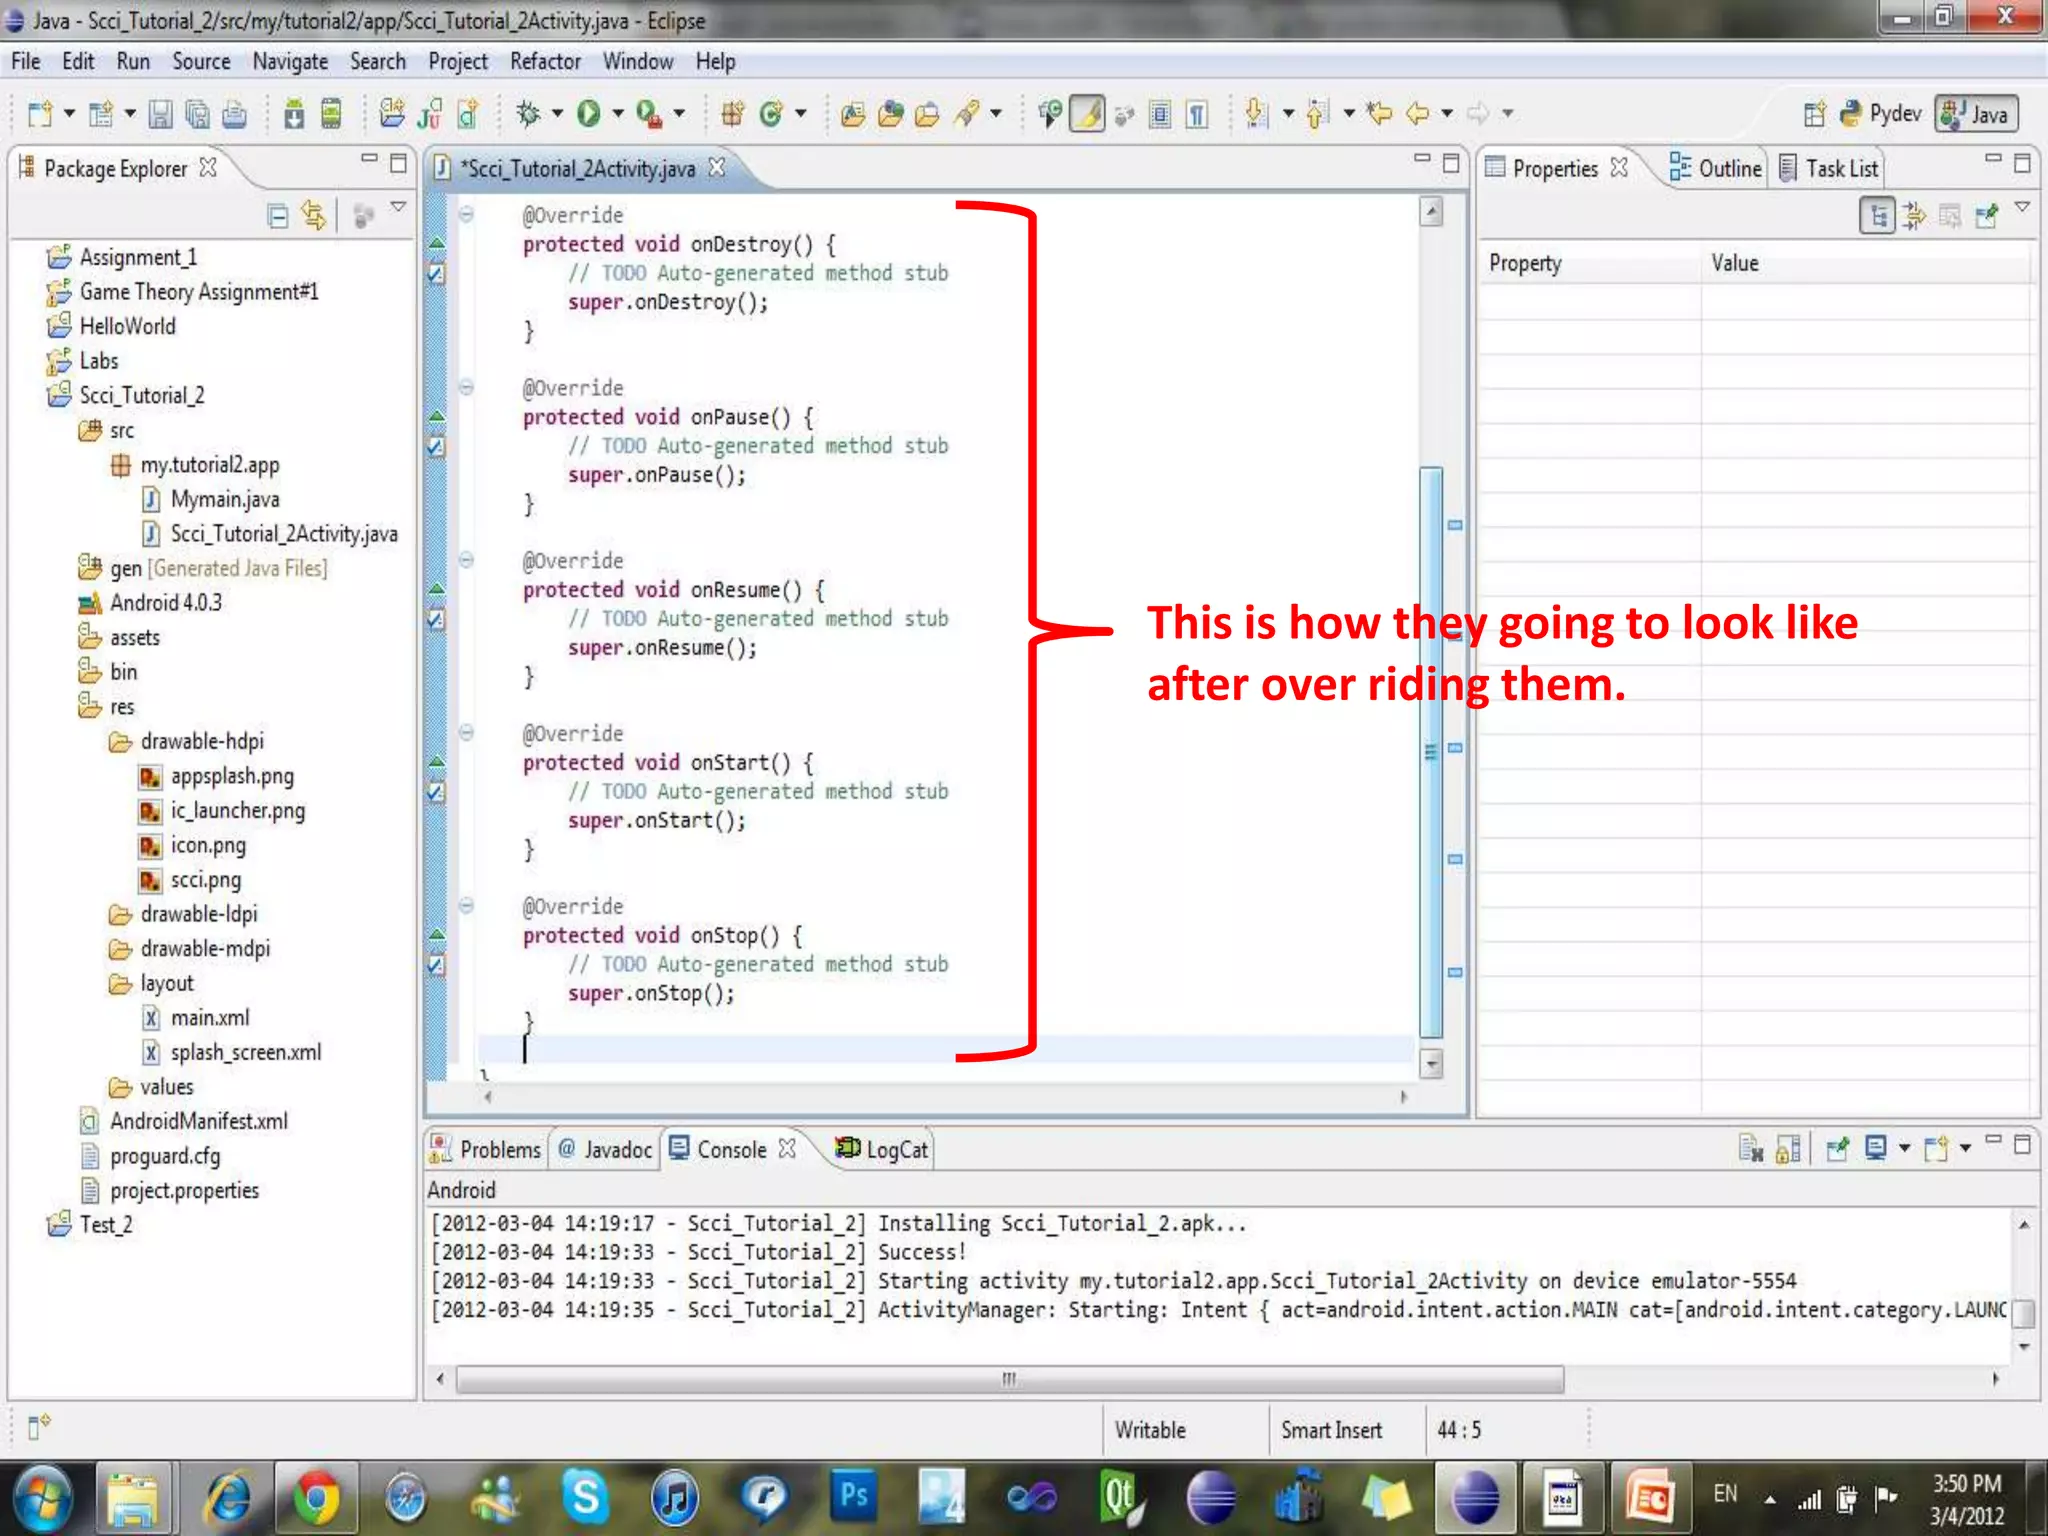
Task: Select Mymain.java in Package Explorer
Action: point(225,499)
